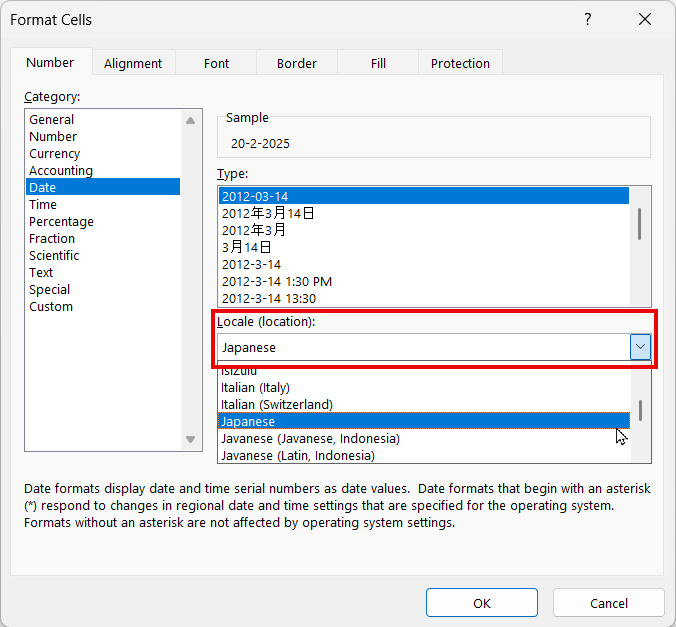The width and height of the screenshot is (676, 627).
Task: Choose the Accounting category
Action: [x=103, y=170]
